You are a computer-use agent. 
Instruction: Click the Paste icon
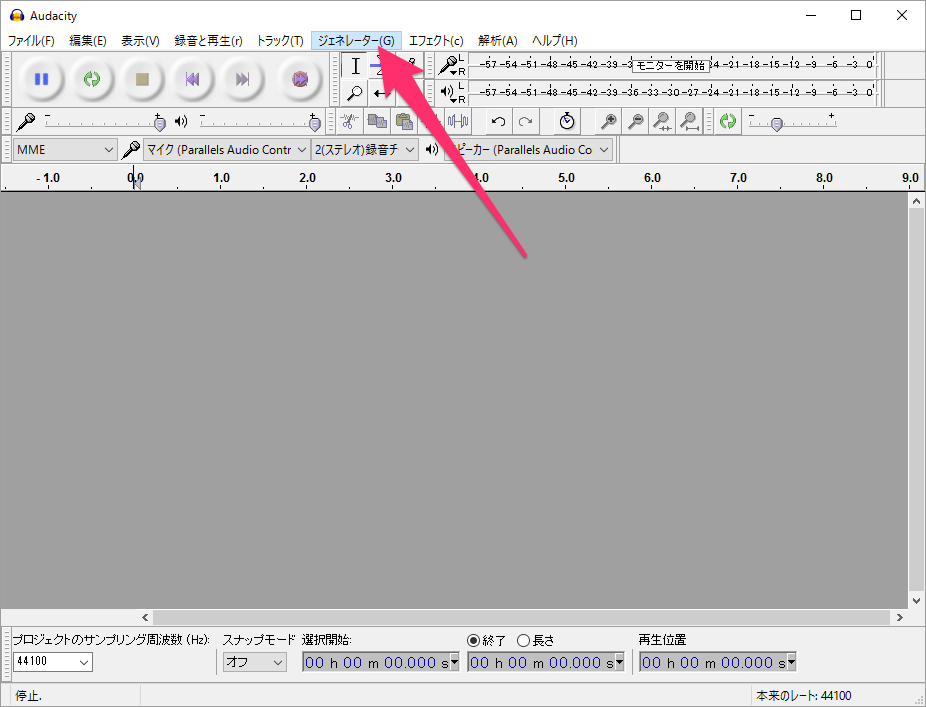click(x=404, y=122)
